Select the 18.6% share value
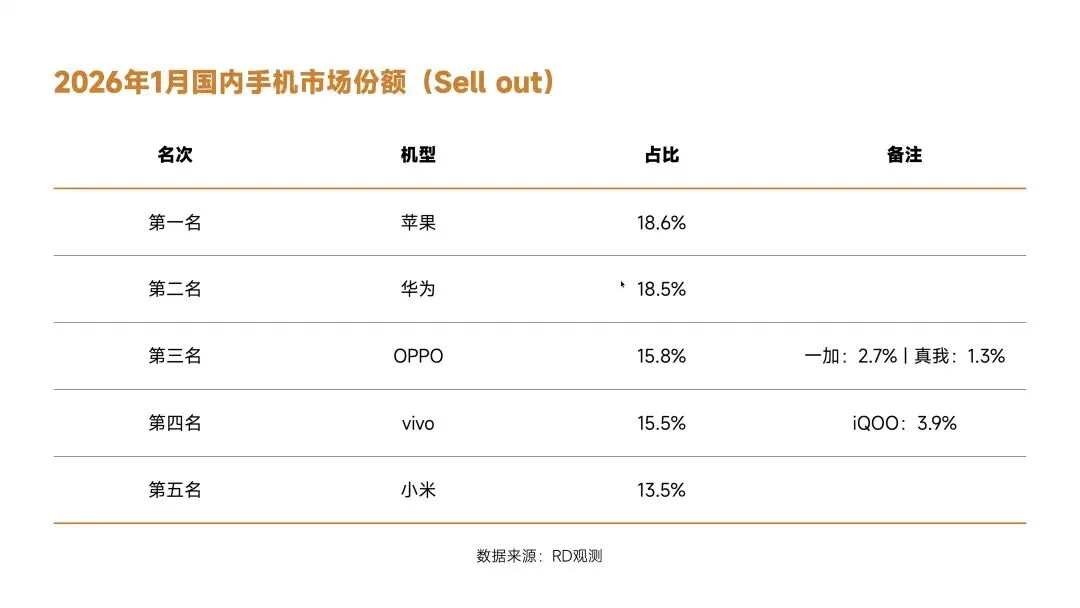Viewport: 1080px width, 608px height. click(661, 223)
